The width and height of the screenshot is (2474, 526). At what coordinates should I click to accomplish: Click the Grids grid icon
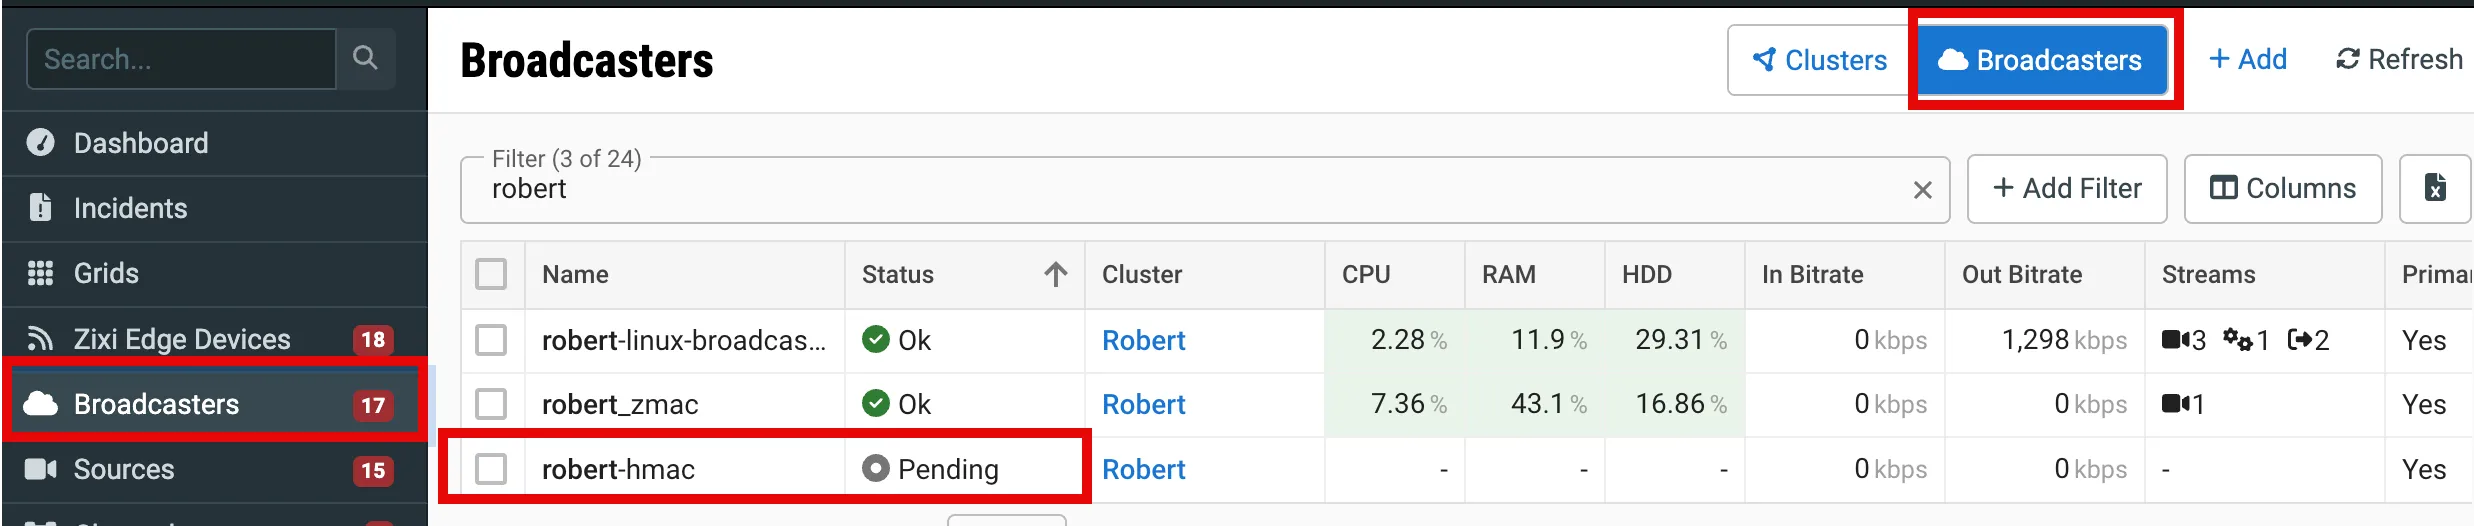pyautogui.click(x=40, y=273)
